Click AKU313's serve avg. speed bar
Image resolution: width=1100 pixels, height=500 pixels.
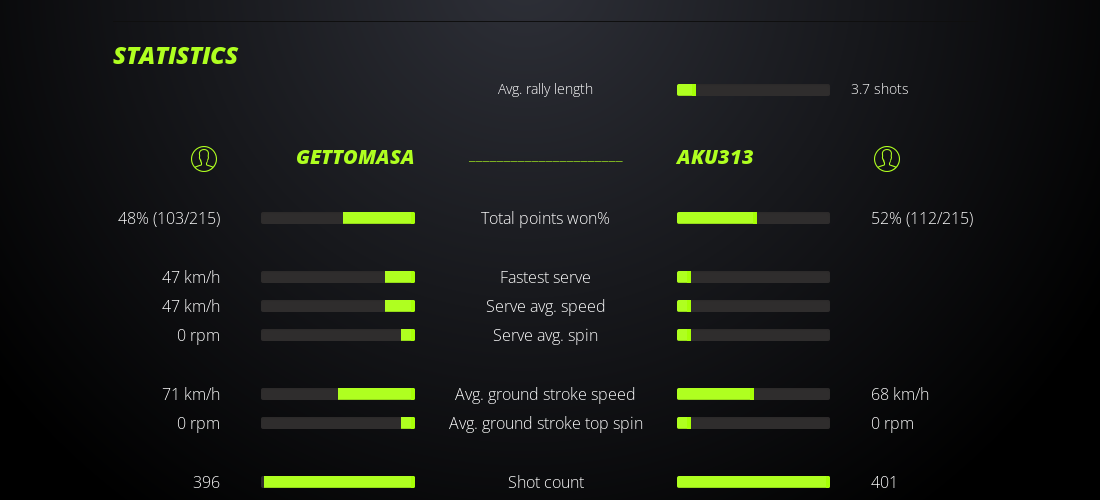[753, 306]
